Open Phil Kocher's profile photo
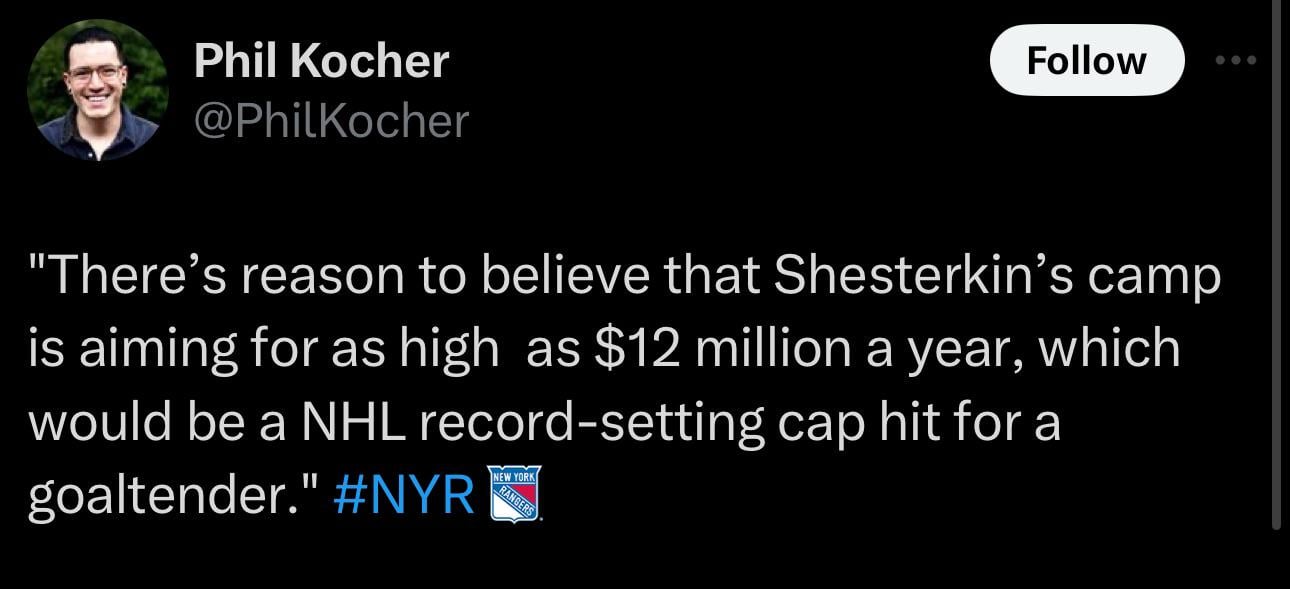Viewport: 1290px width, 589px height. pyautogui.click(x=97, y=90)
